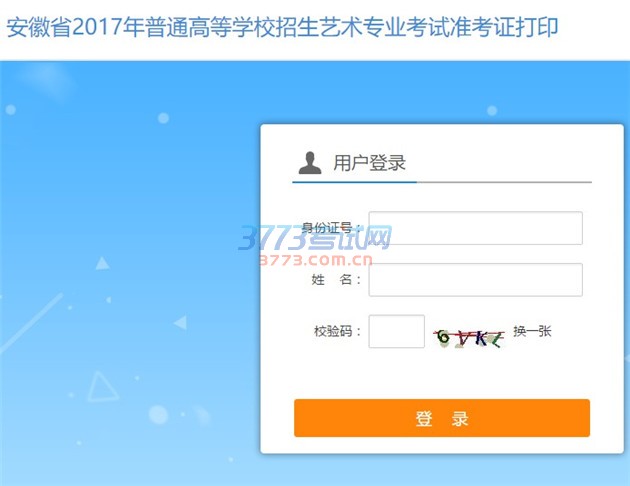This screenshot has width=630, height=486.
Task: Click the hollow outlined triangle decoration
Action: 102,387
